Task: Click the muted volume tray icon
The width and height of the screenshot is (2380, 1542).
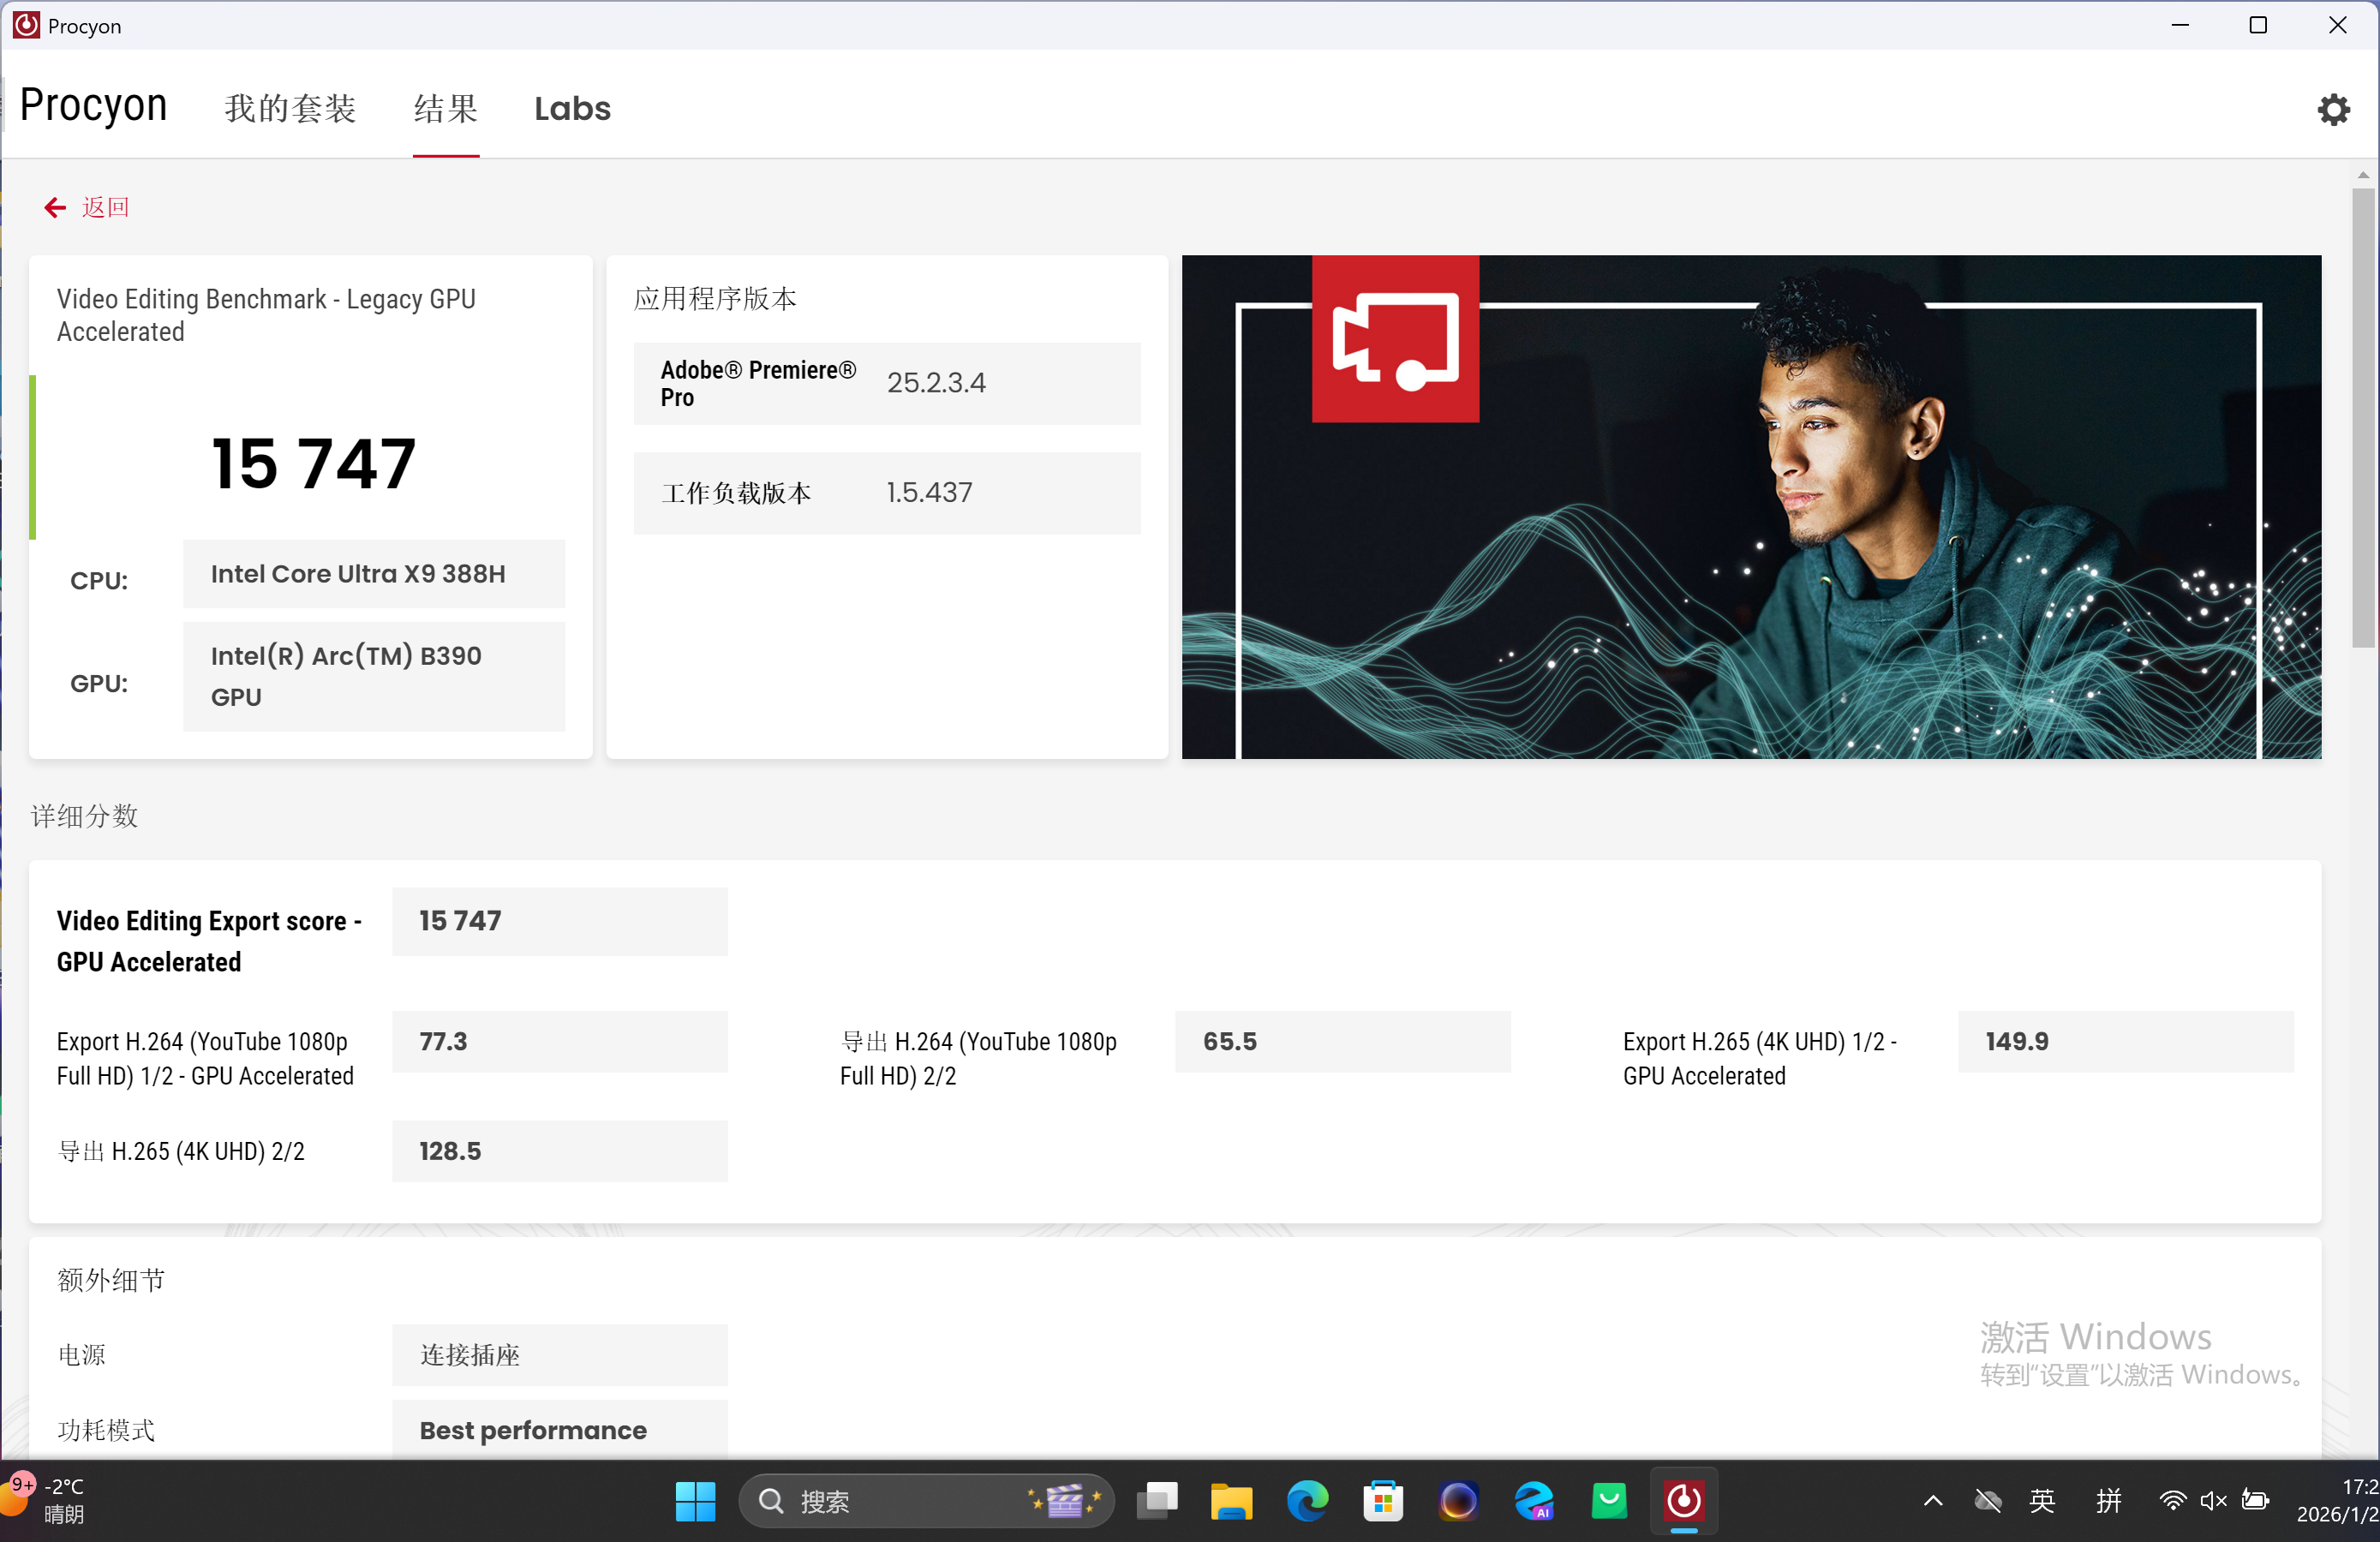Action: click(x=2213, y=1500)
